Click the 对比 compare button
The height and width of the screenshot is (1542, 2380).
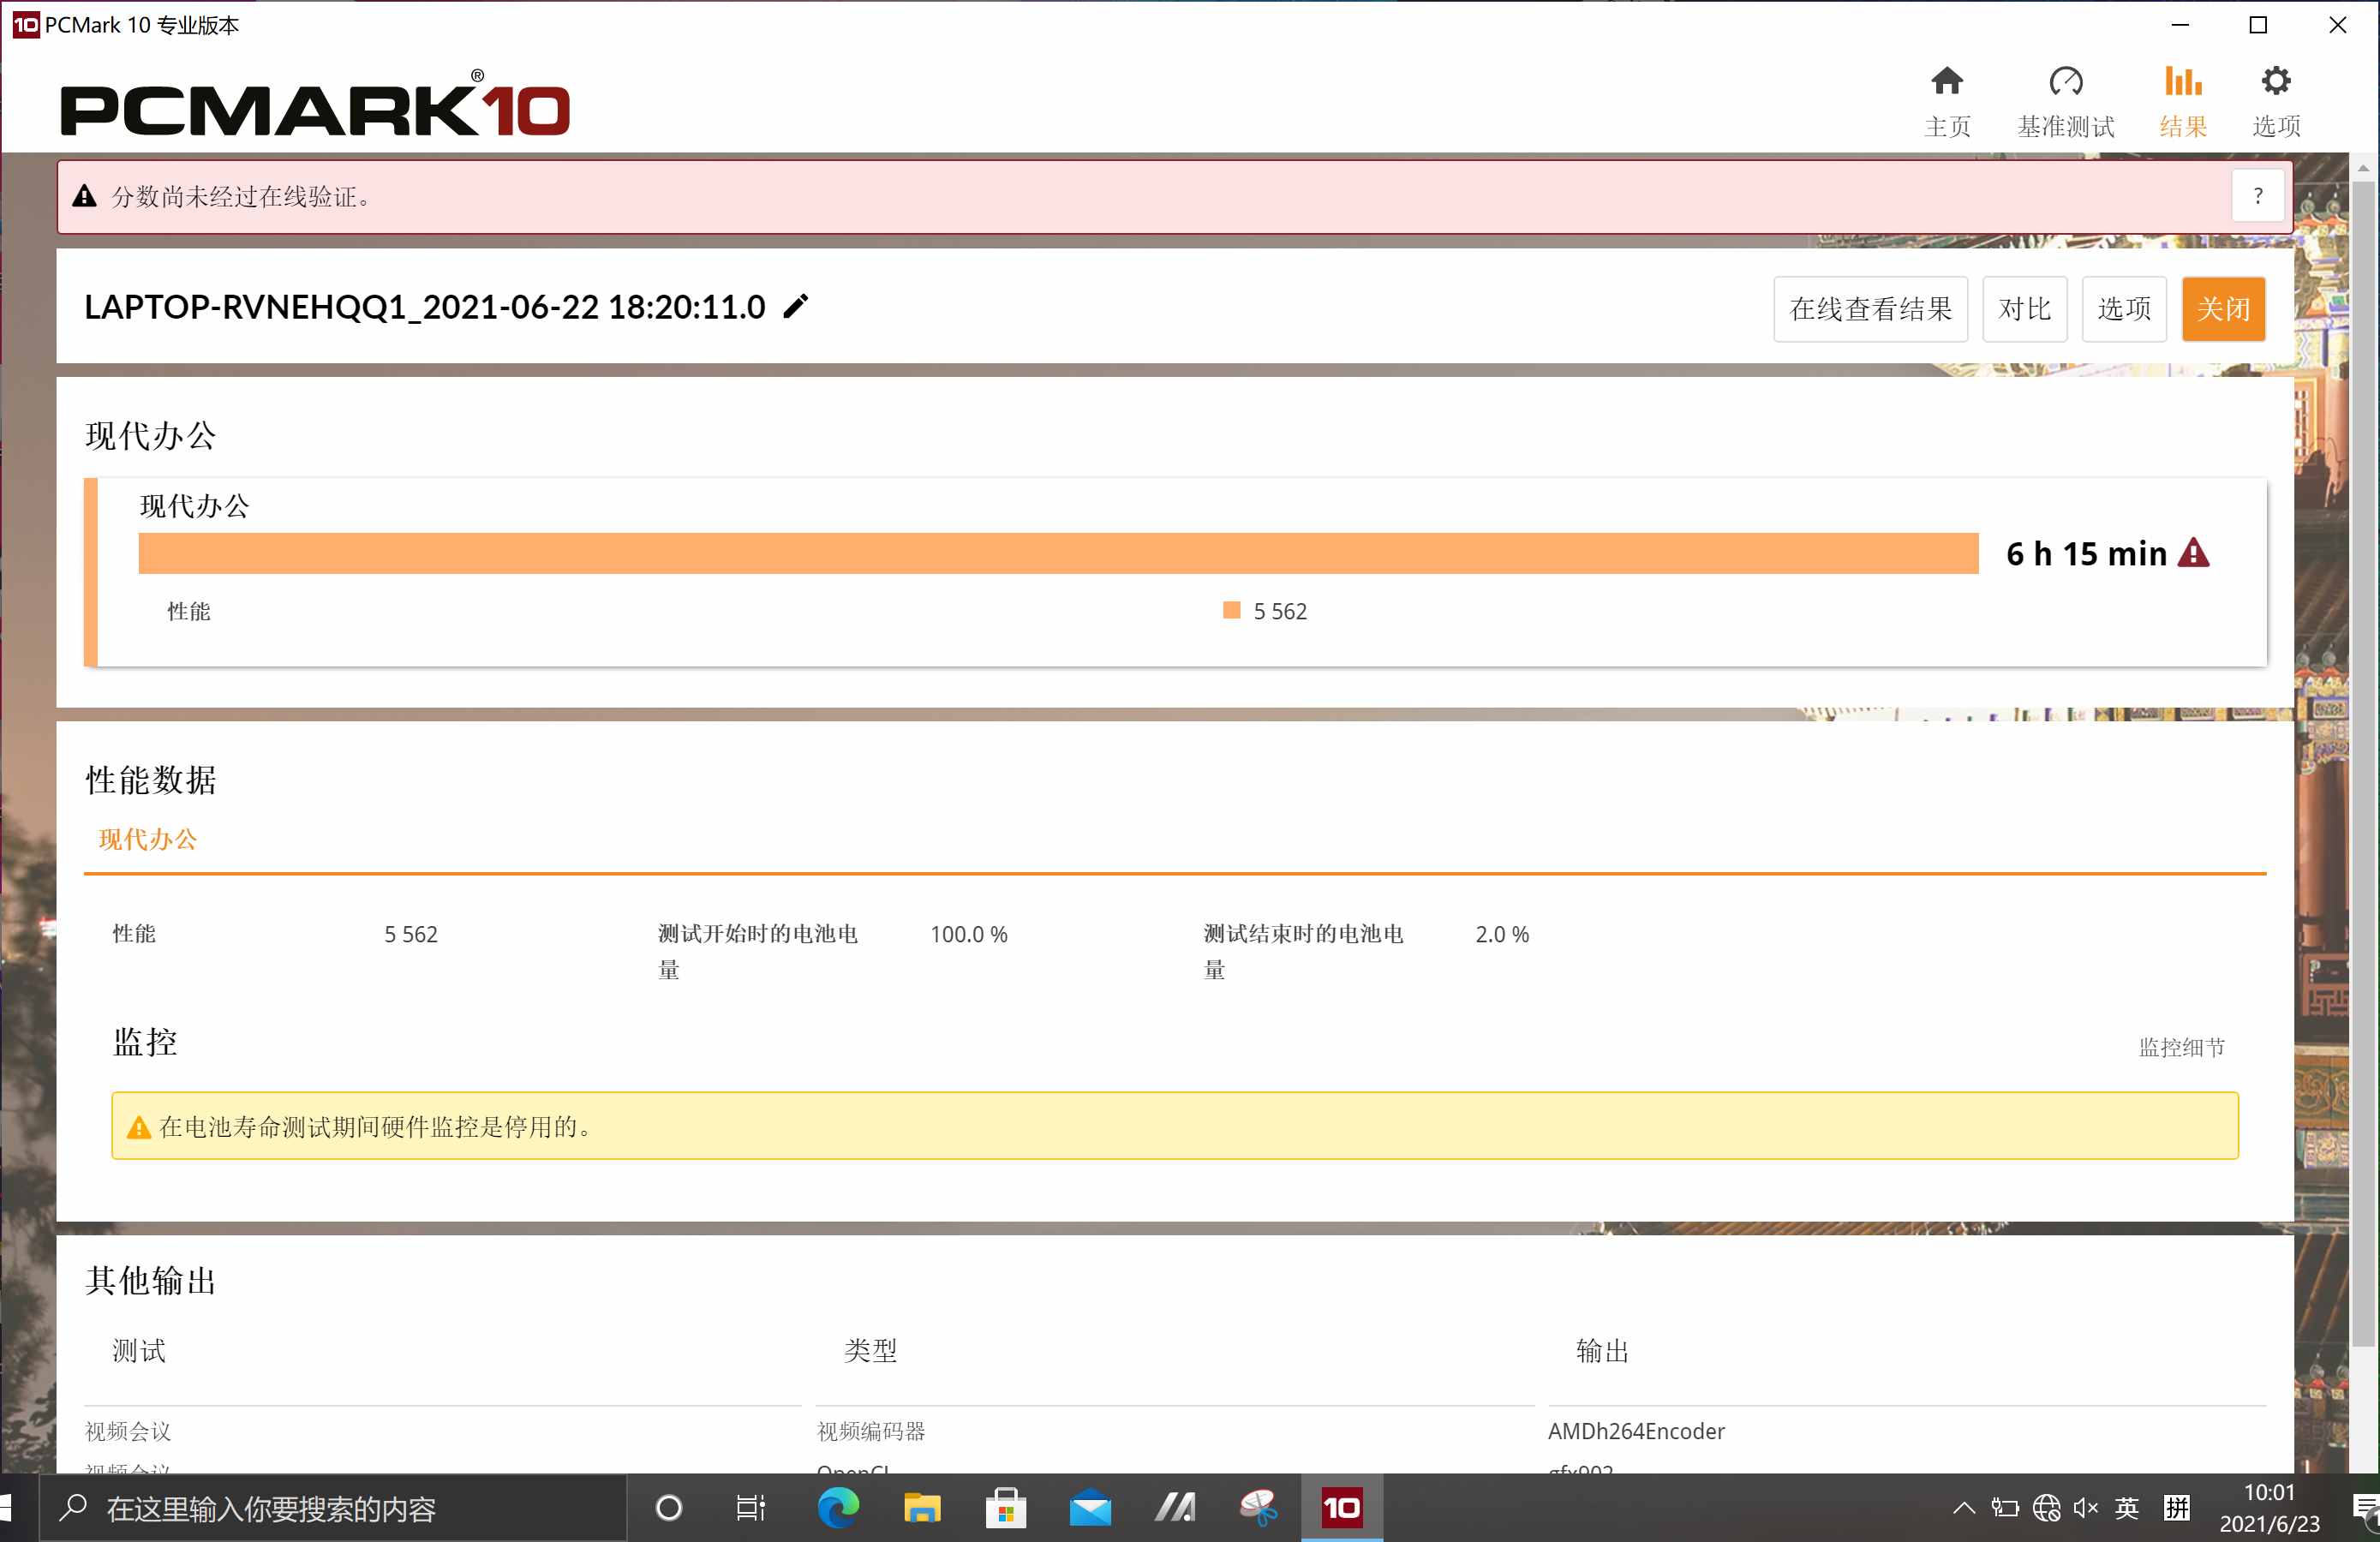(2024, 309)
